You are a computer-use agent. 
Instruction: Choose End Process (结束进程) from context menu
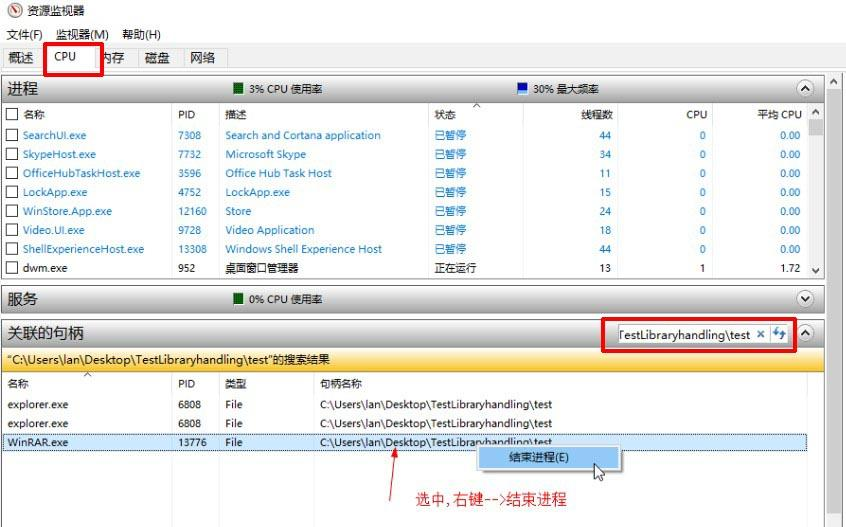coord(539,458)
